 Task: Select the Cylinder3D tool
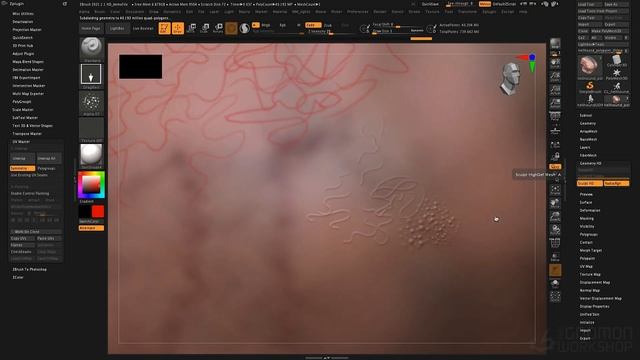617,61
